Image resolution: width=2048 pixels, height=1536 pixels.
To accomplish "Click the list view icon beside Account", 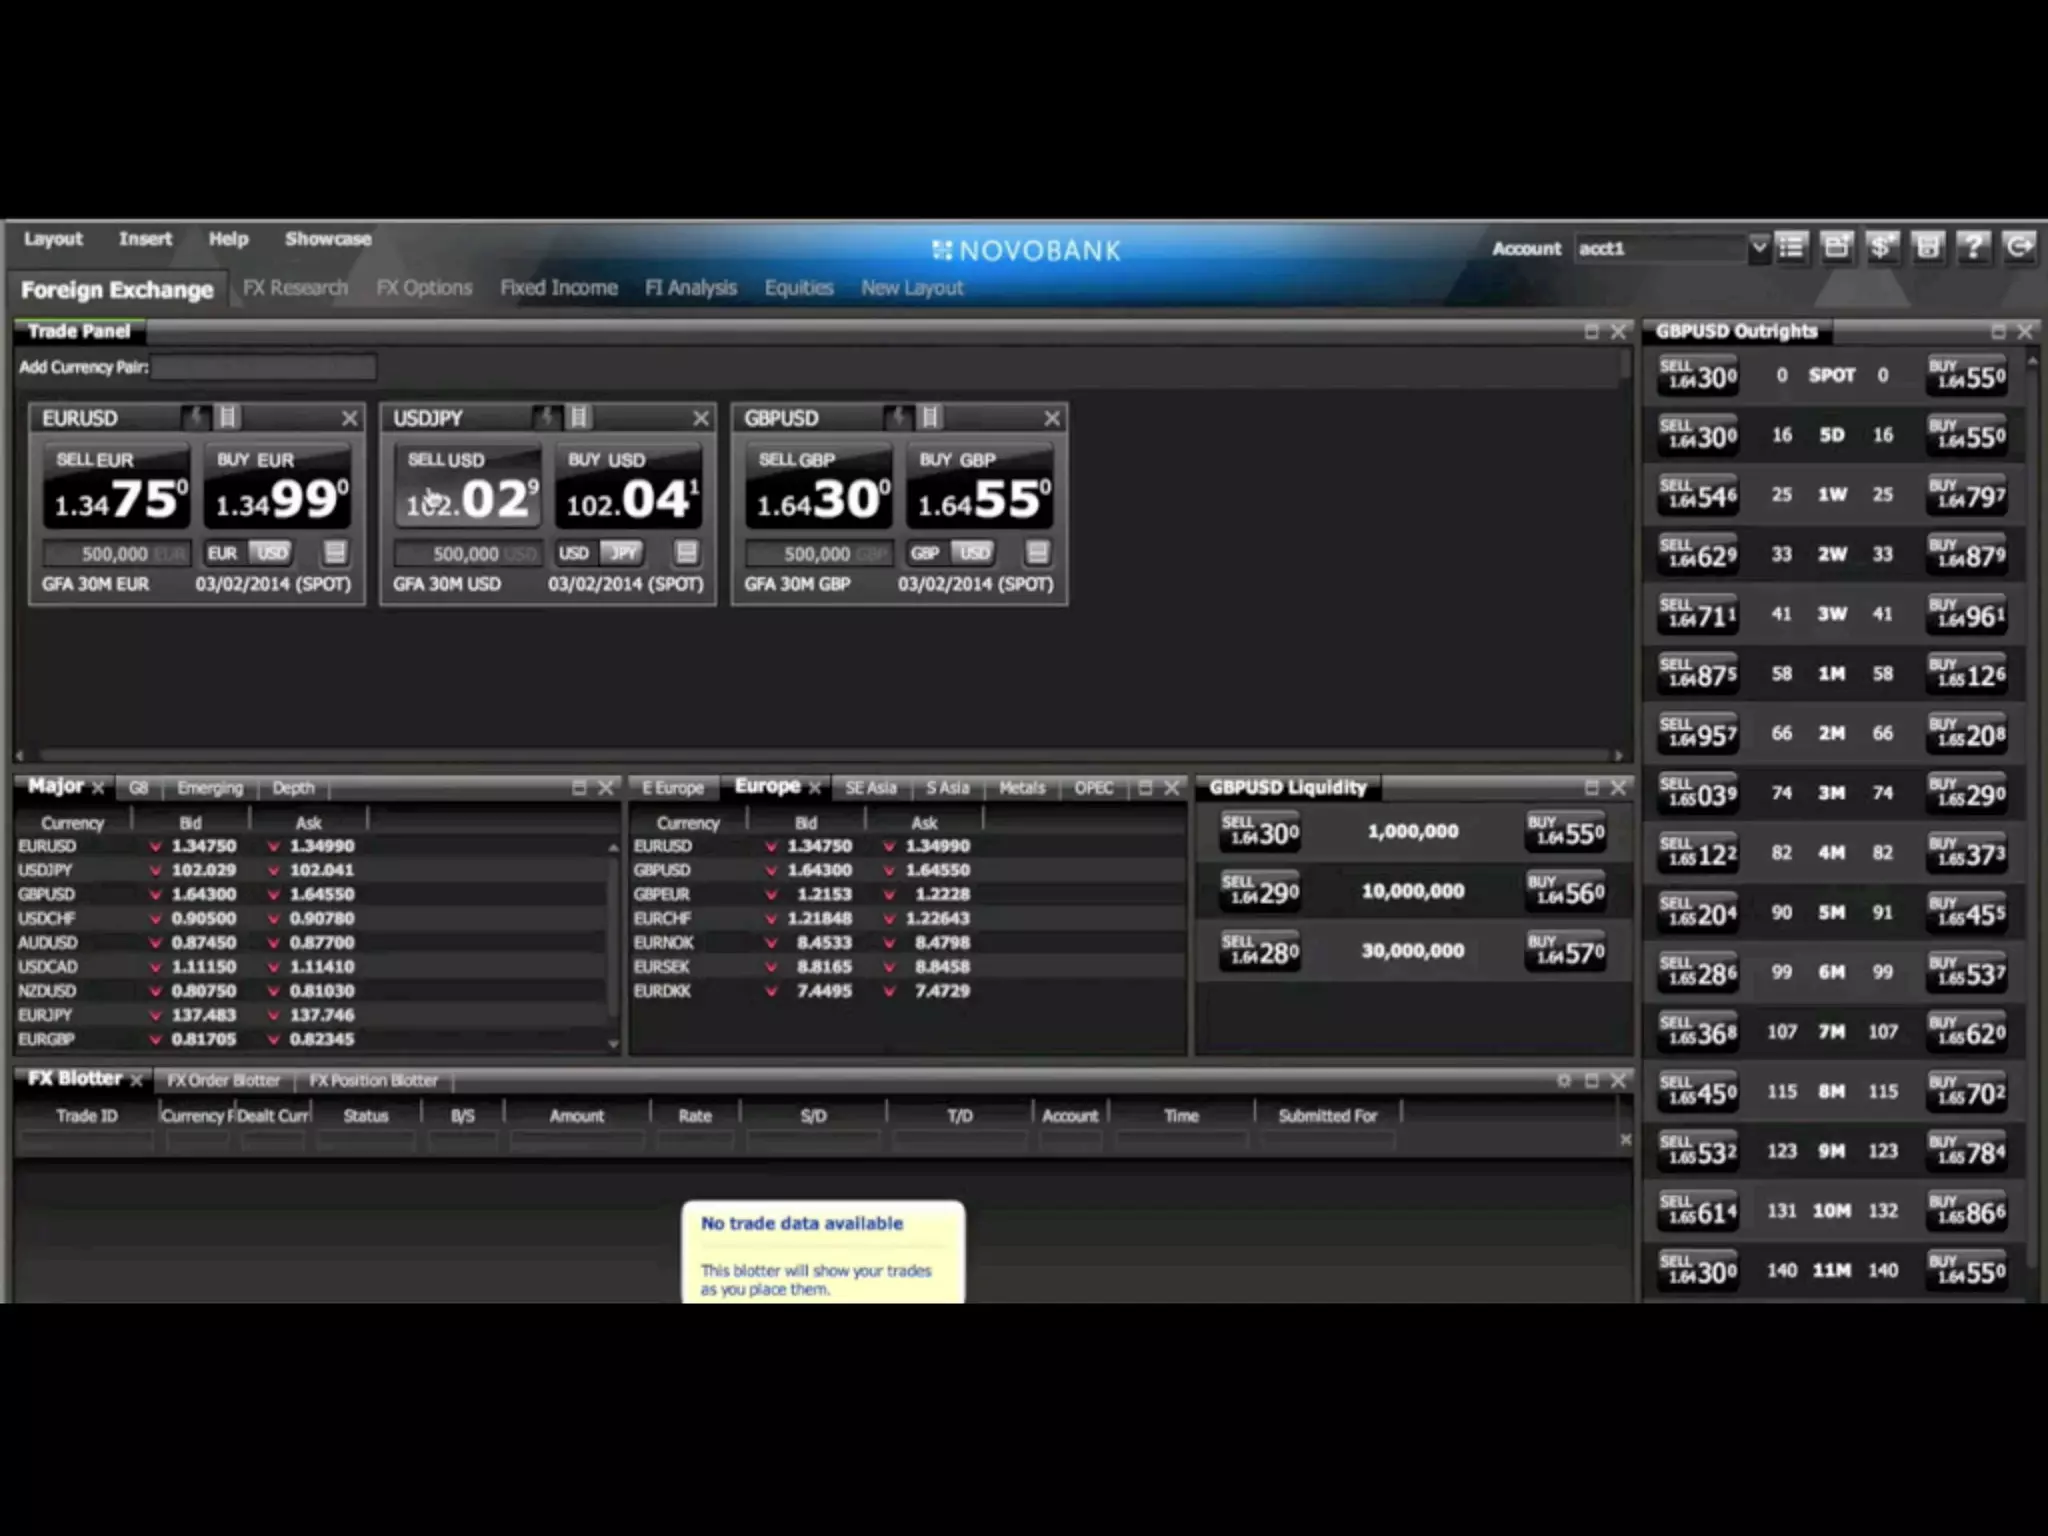I will (x=1792, y=247).
